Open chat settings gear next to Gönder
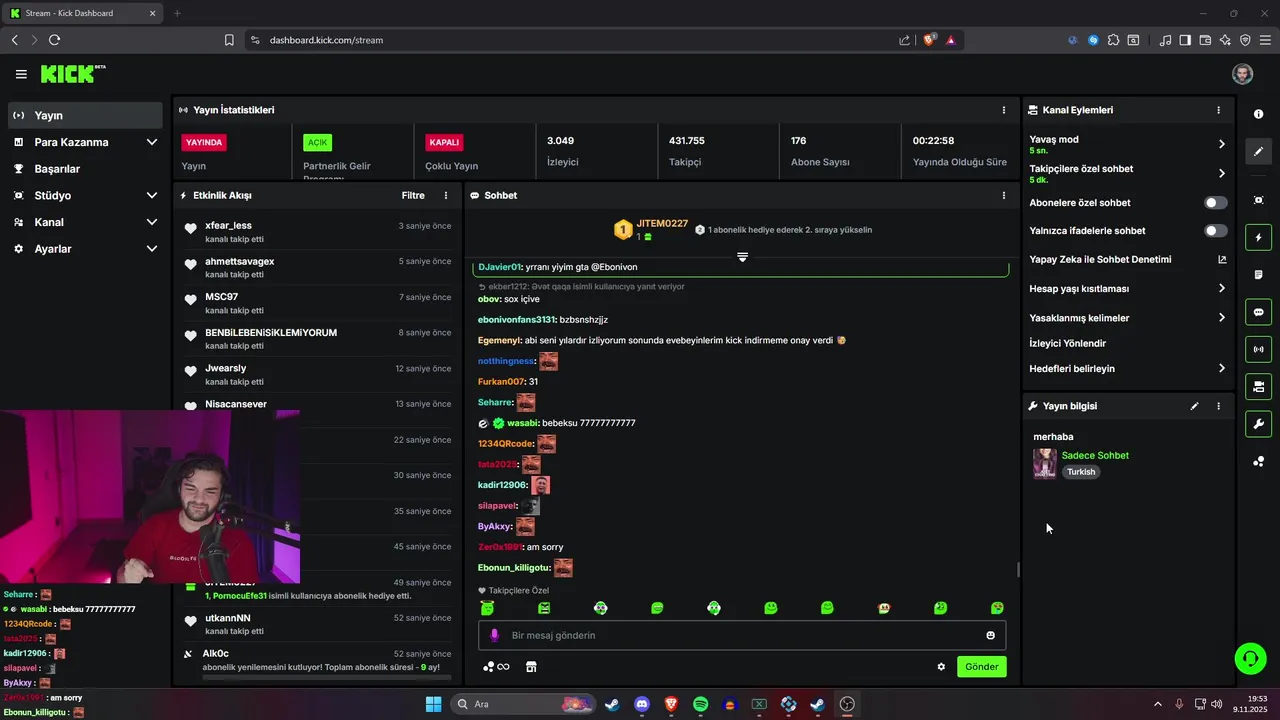1280x720 pixels. 941,667
